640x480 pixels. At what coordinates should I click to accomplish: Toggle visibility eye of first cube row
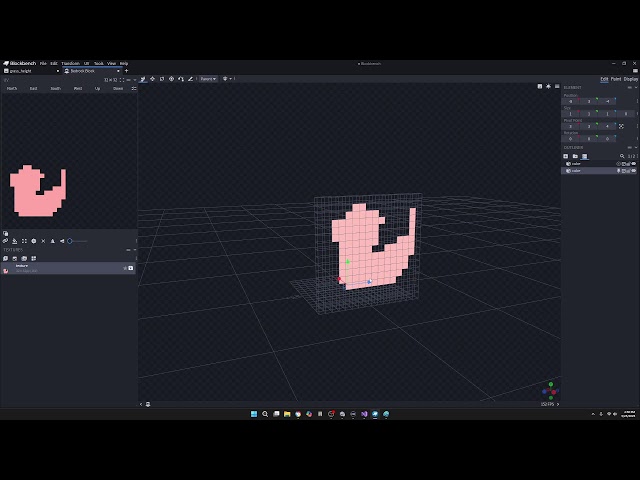pos(634,164)
